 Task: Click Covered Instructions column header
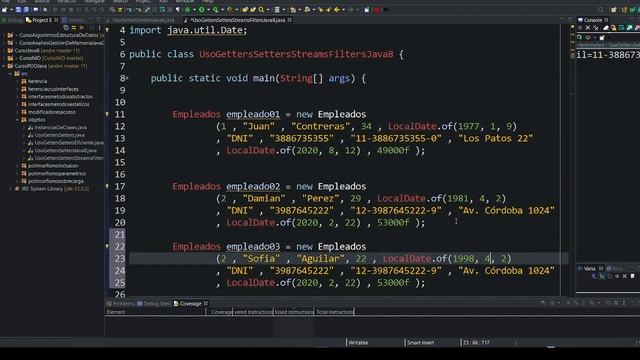point(253,312)
